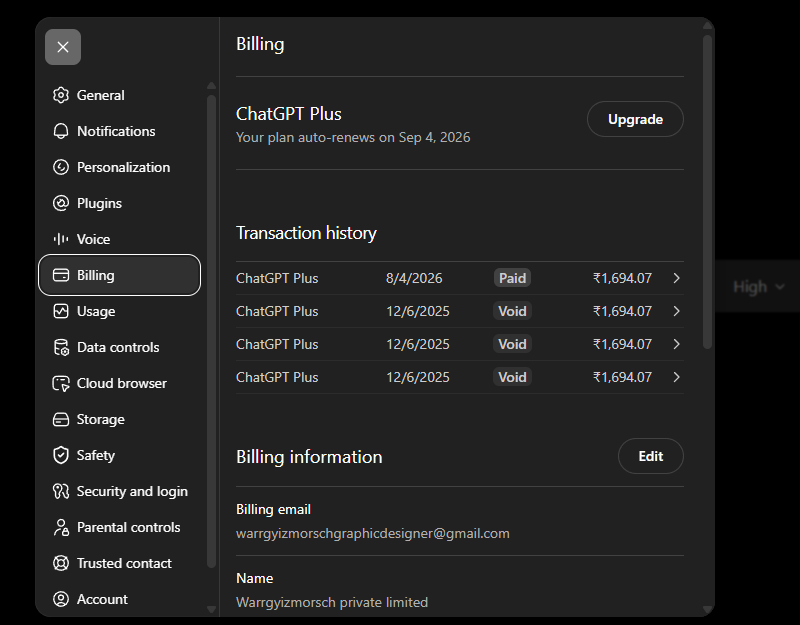The width and height of the screenshot is (800, 625).
Task: Click the Security and login key icon
Action: click(61, 491)
